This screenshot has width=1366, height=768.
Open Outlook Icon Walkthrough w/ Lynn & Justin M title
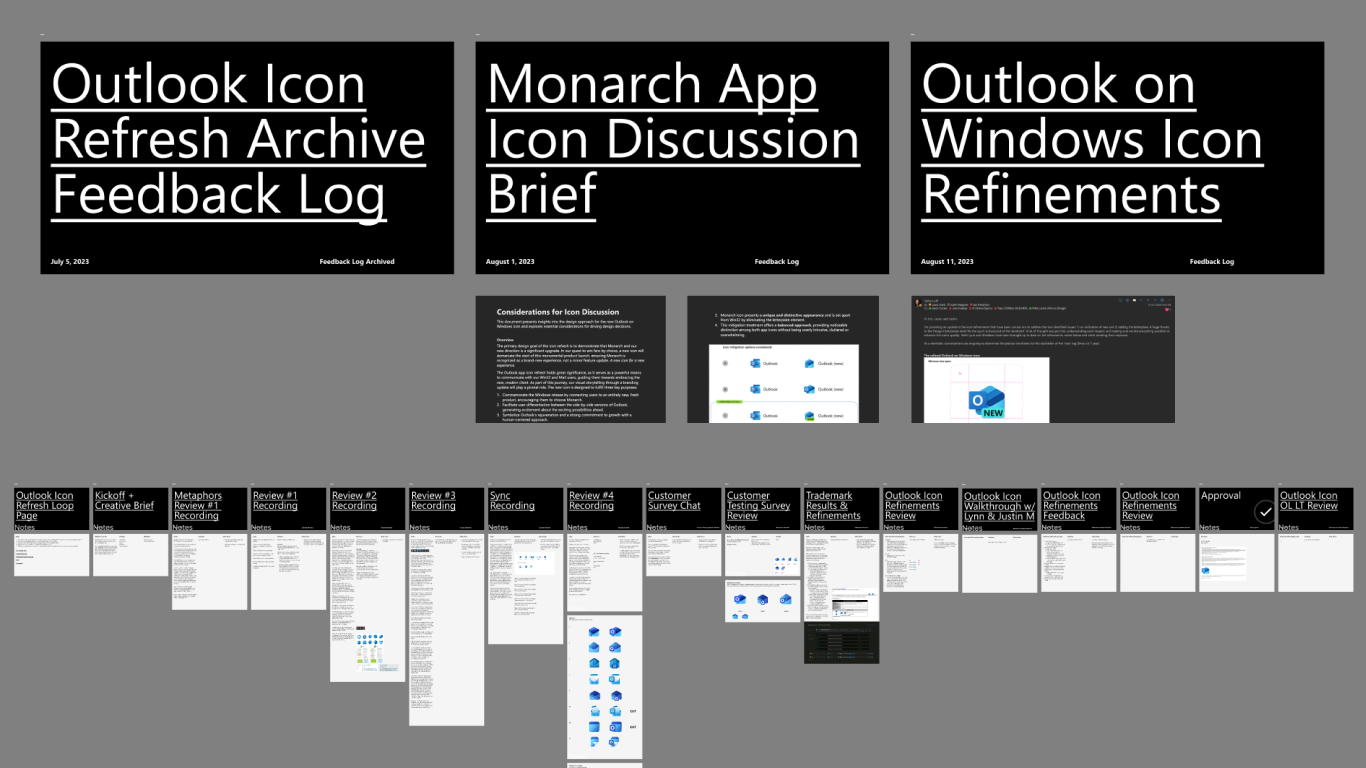999,506
